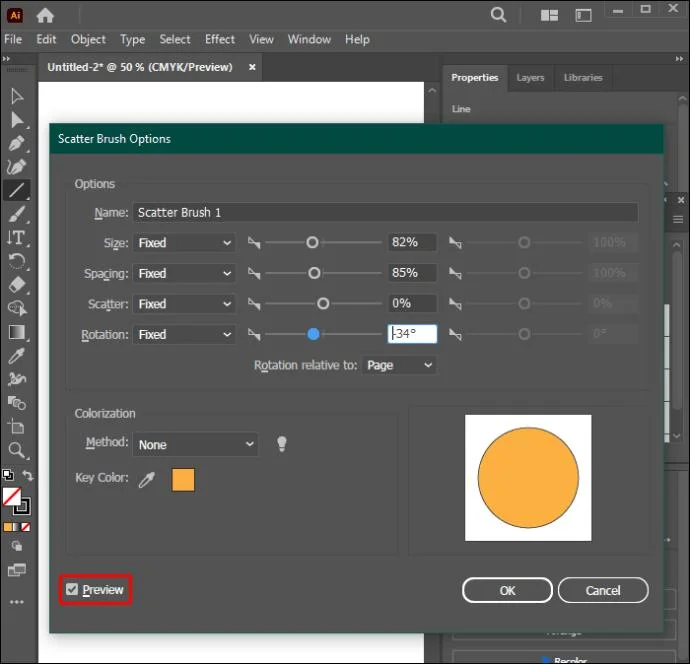Expand the collapsed right panel arrows
Screen dimensions: 690x664
(679, 59)
